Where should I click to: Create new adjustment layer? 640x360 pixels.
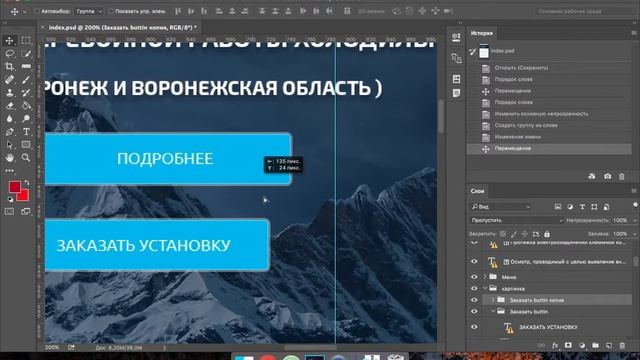[582, 345]
